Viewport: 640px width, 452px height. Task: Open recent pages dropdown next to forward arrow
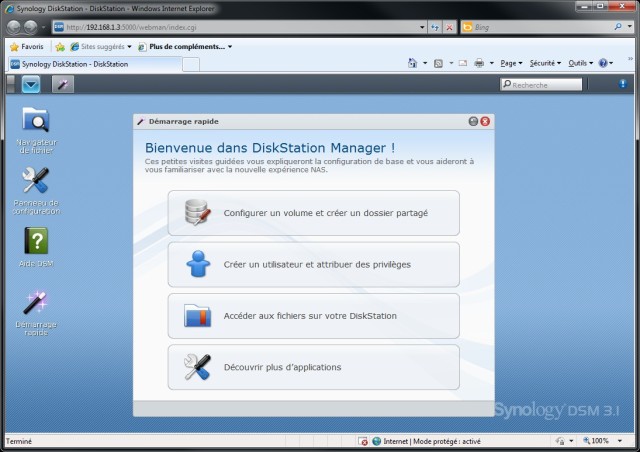point(43,27)
